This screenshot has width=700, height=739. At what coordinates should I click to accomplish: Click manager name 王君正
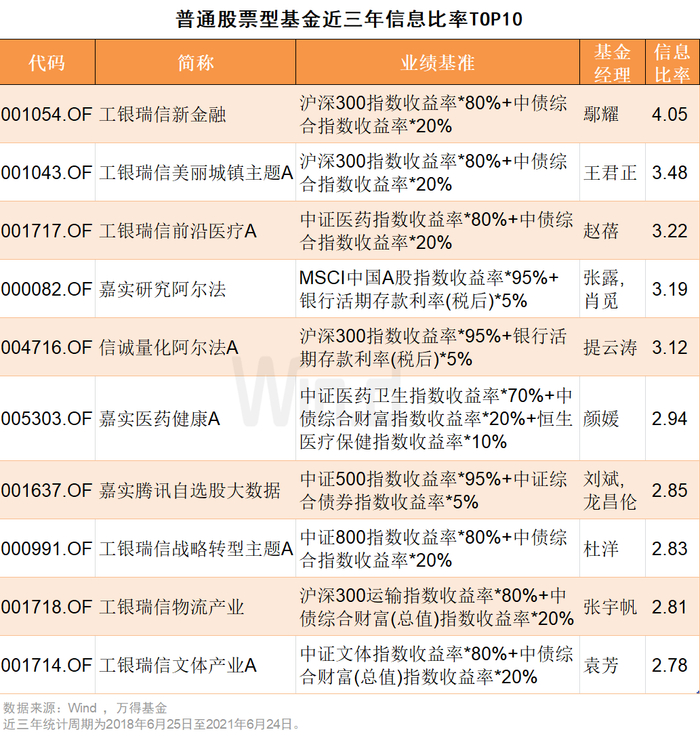click(610, 173)
